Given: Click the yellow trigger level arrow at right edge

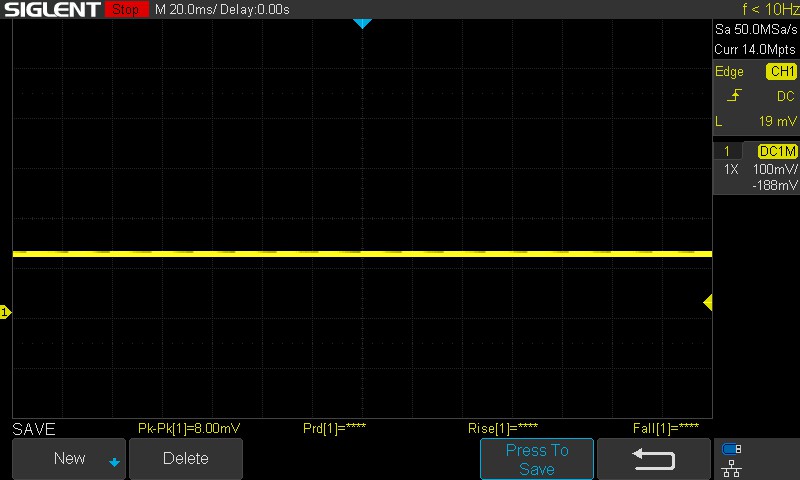Looking at the screenshot, I should (x=708, y=302).
